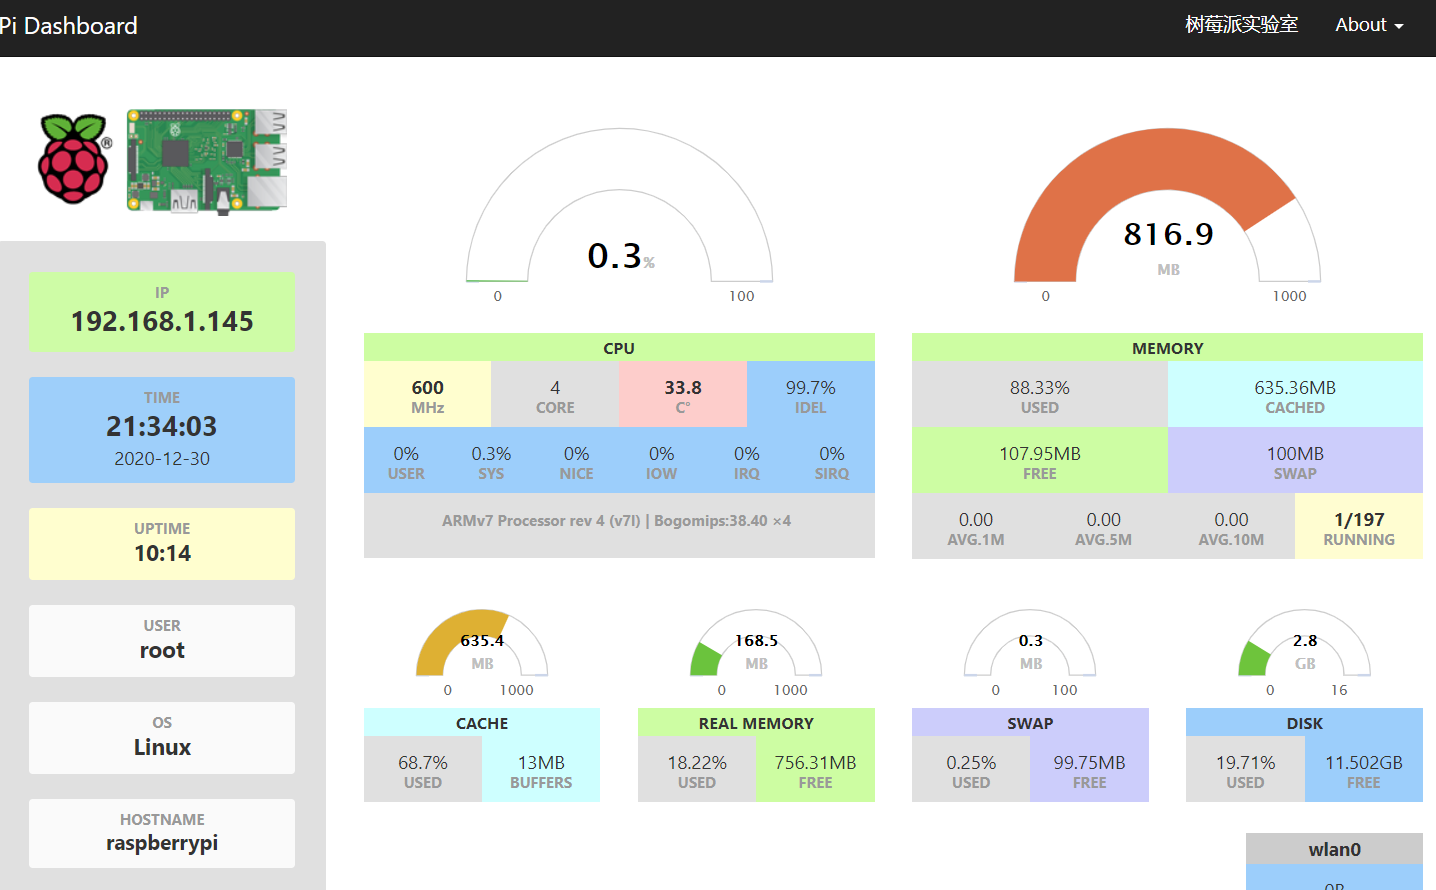This screenshot has height=890, width=1436.
Task: Click the wlan0 network interface header
Action: point(1334,849)
